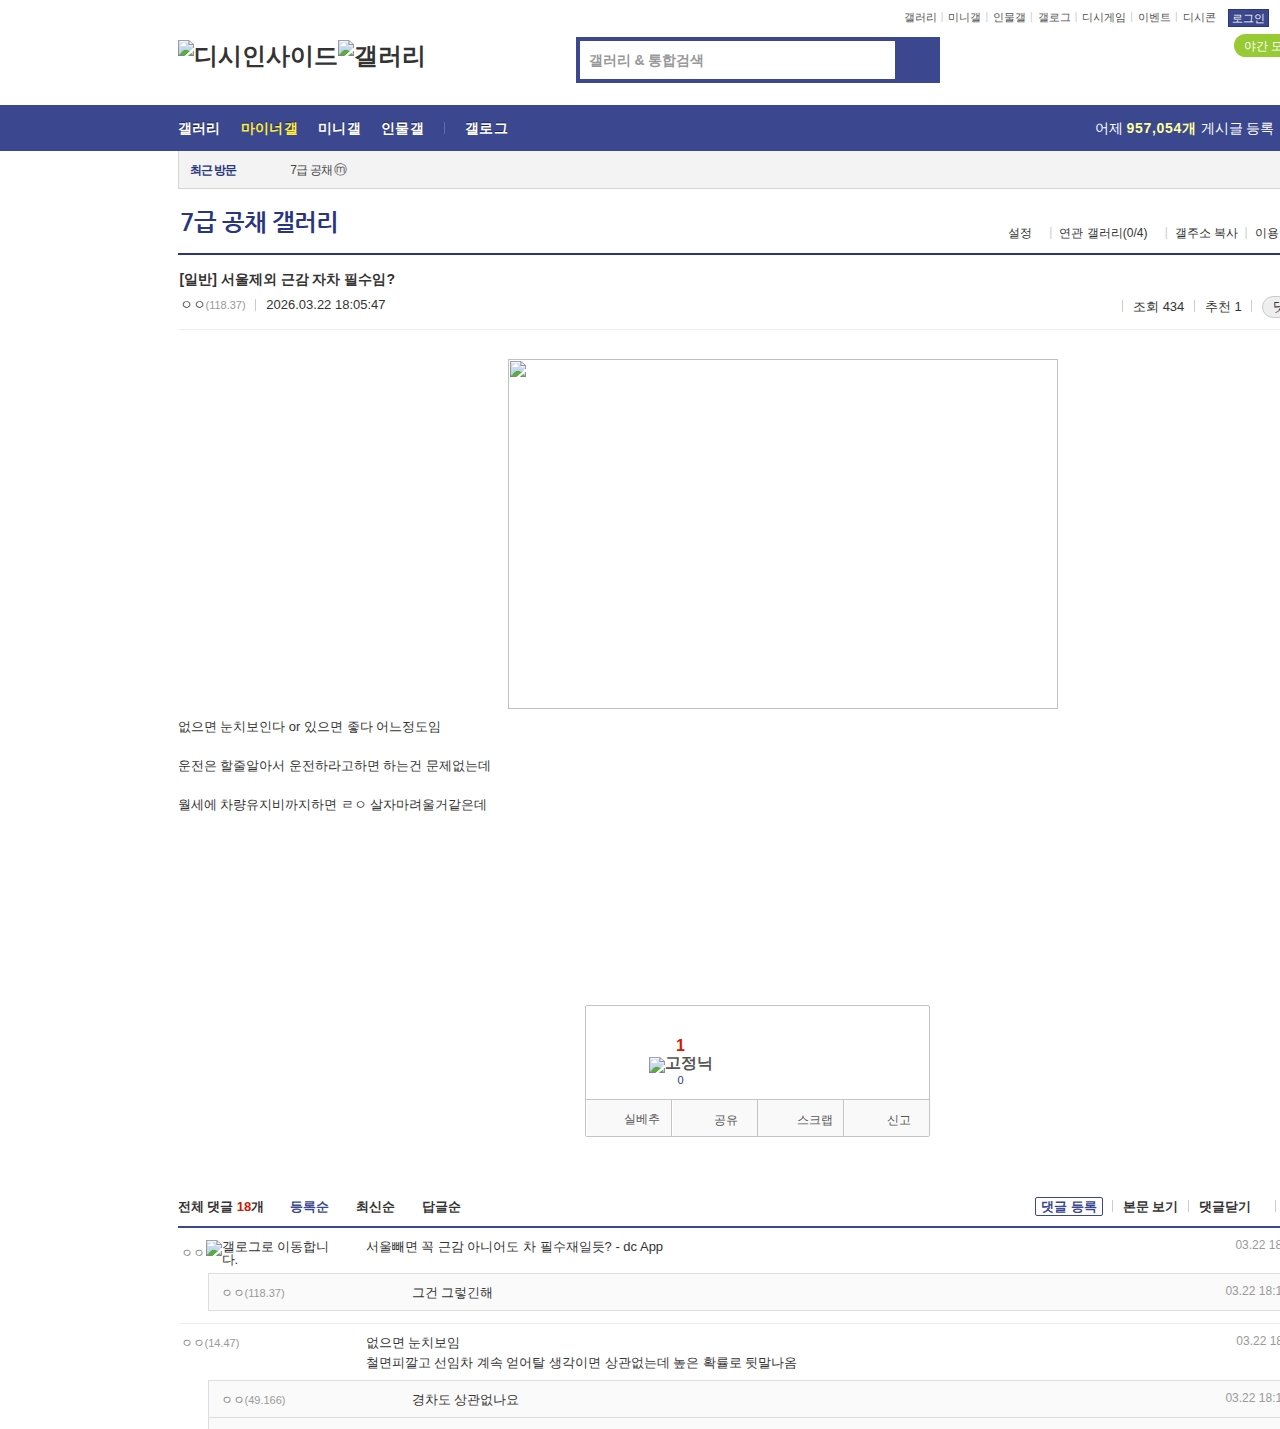Open the 디시콘 link at the top
Viewport: 1280px width, 1429px height.
pyautogui.click(x=1199, y=18)
